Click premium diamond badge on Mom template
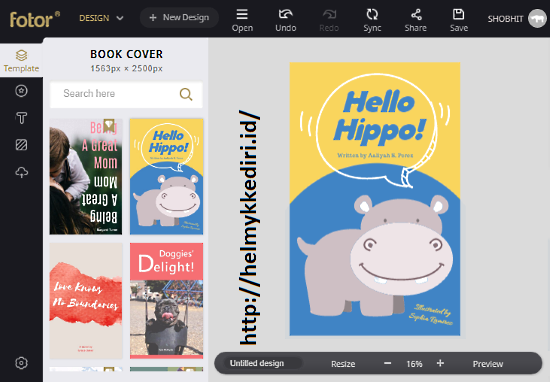Image resolution: width=550 pixels, height=382 pixels. coord(109,126)
